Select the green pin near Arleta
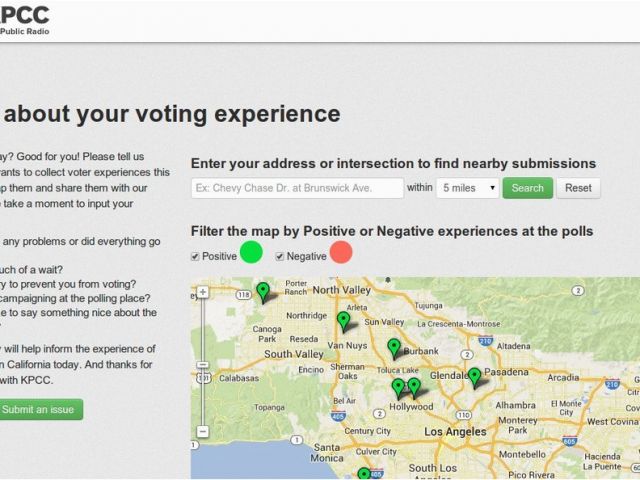The width and height of the screenshot is (640, 480). pos(344,322)
